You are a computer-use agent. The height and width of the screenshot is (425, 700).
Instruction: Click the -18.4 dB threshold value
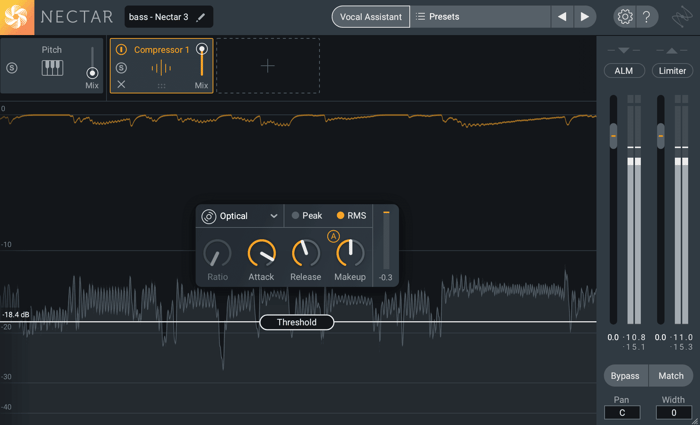coord(16,315)
